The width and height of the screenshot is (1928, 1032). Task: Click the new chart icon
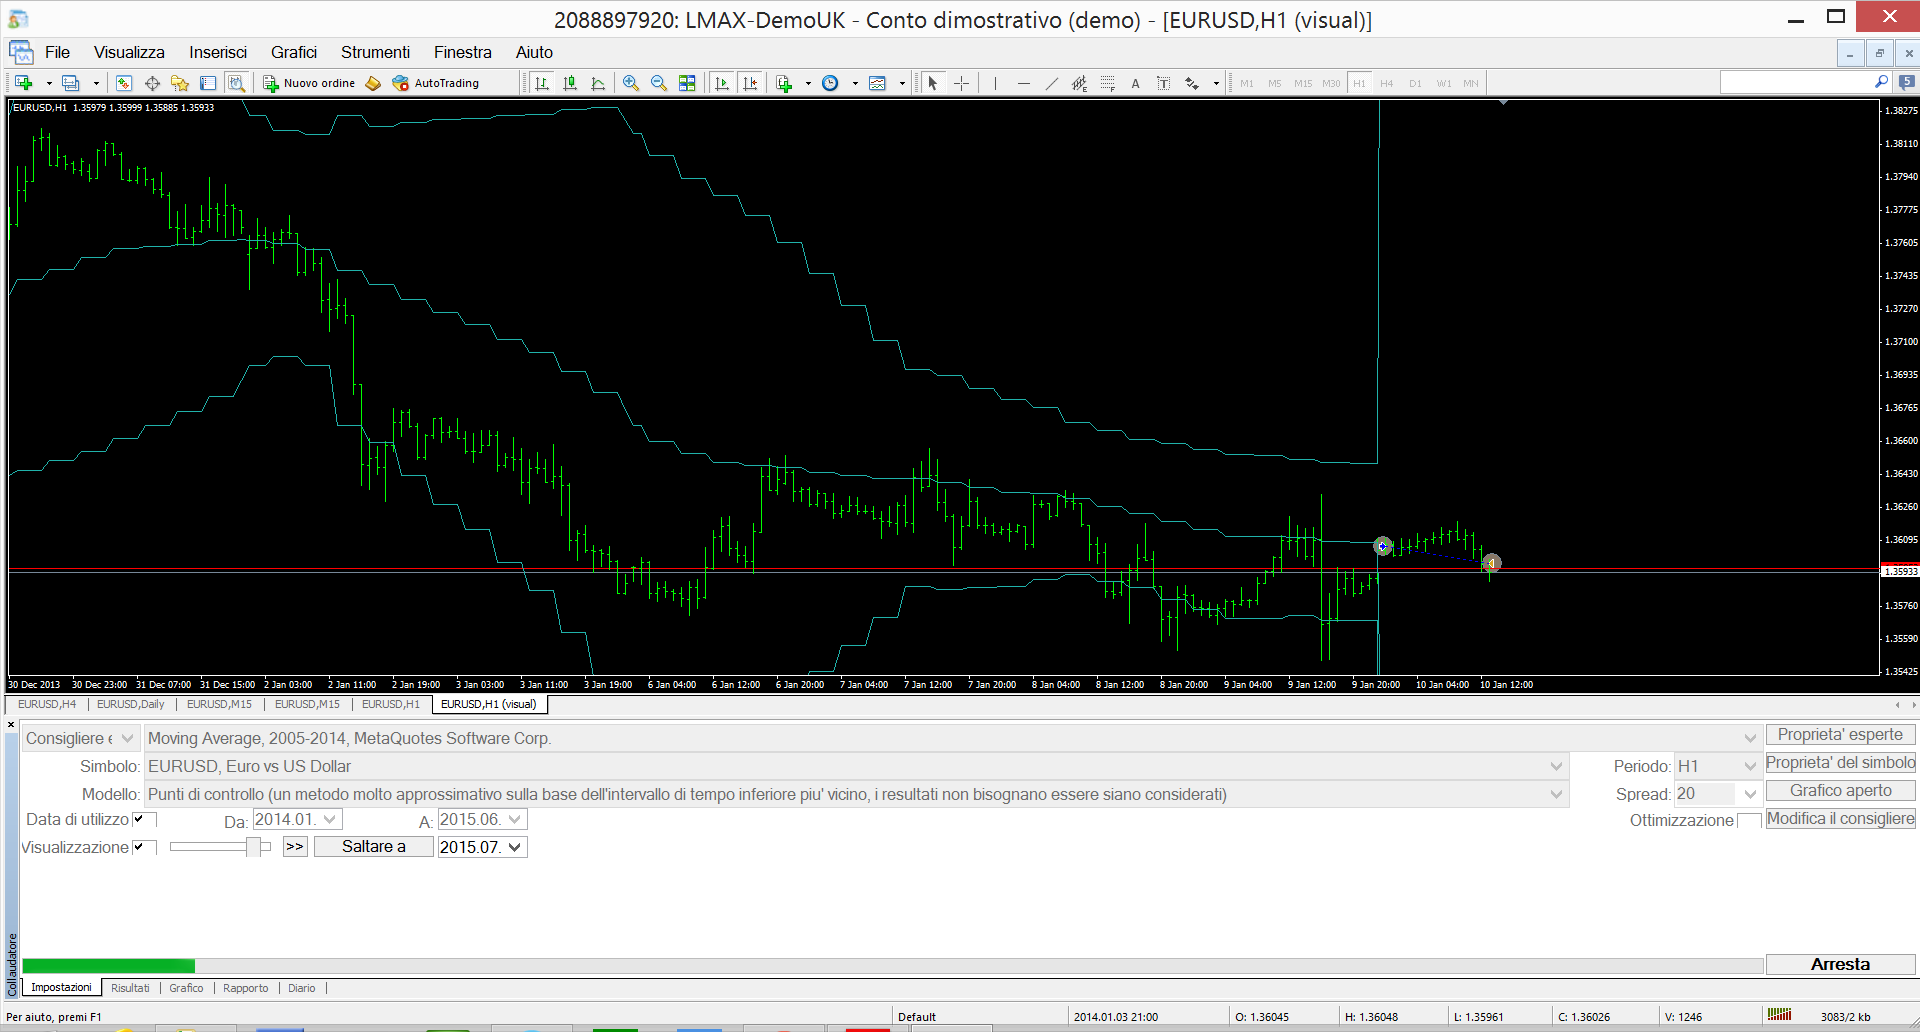tap(24, 83)
